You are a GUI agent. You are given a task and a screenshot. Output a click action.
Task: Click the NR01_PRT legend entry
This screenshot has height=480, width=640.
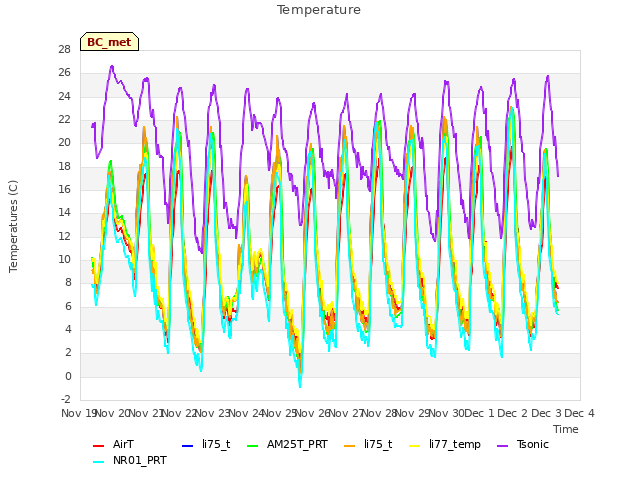click(x=130, y=460)
